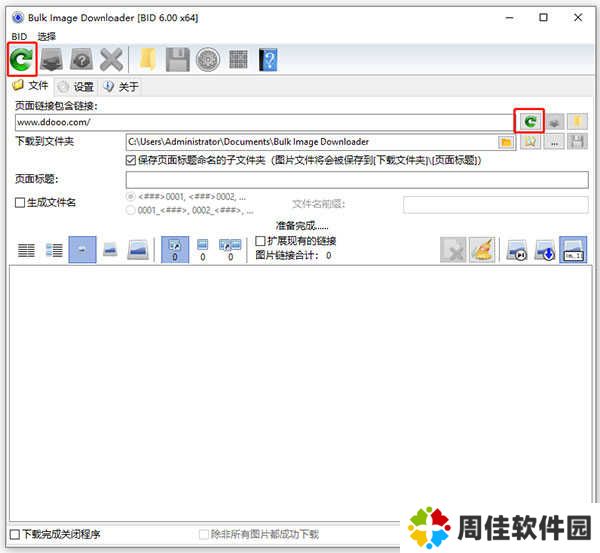
Task: Open the BID menu
Action: (19, 36)
